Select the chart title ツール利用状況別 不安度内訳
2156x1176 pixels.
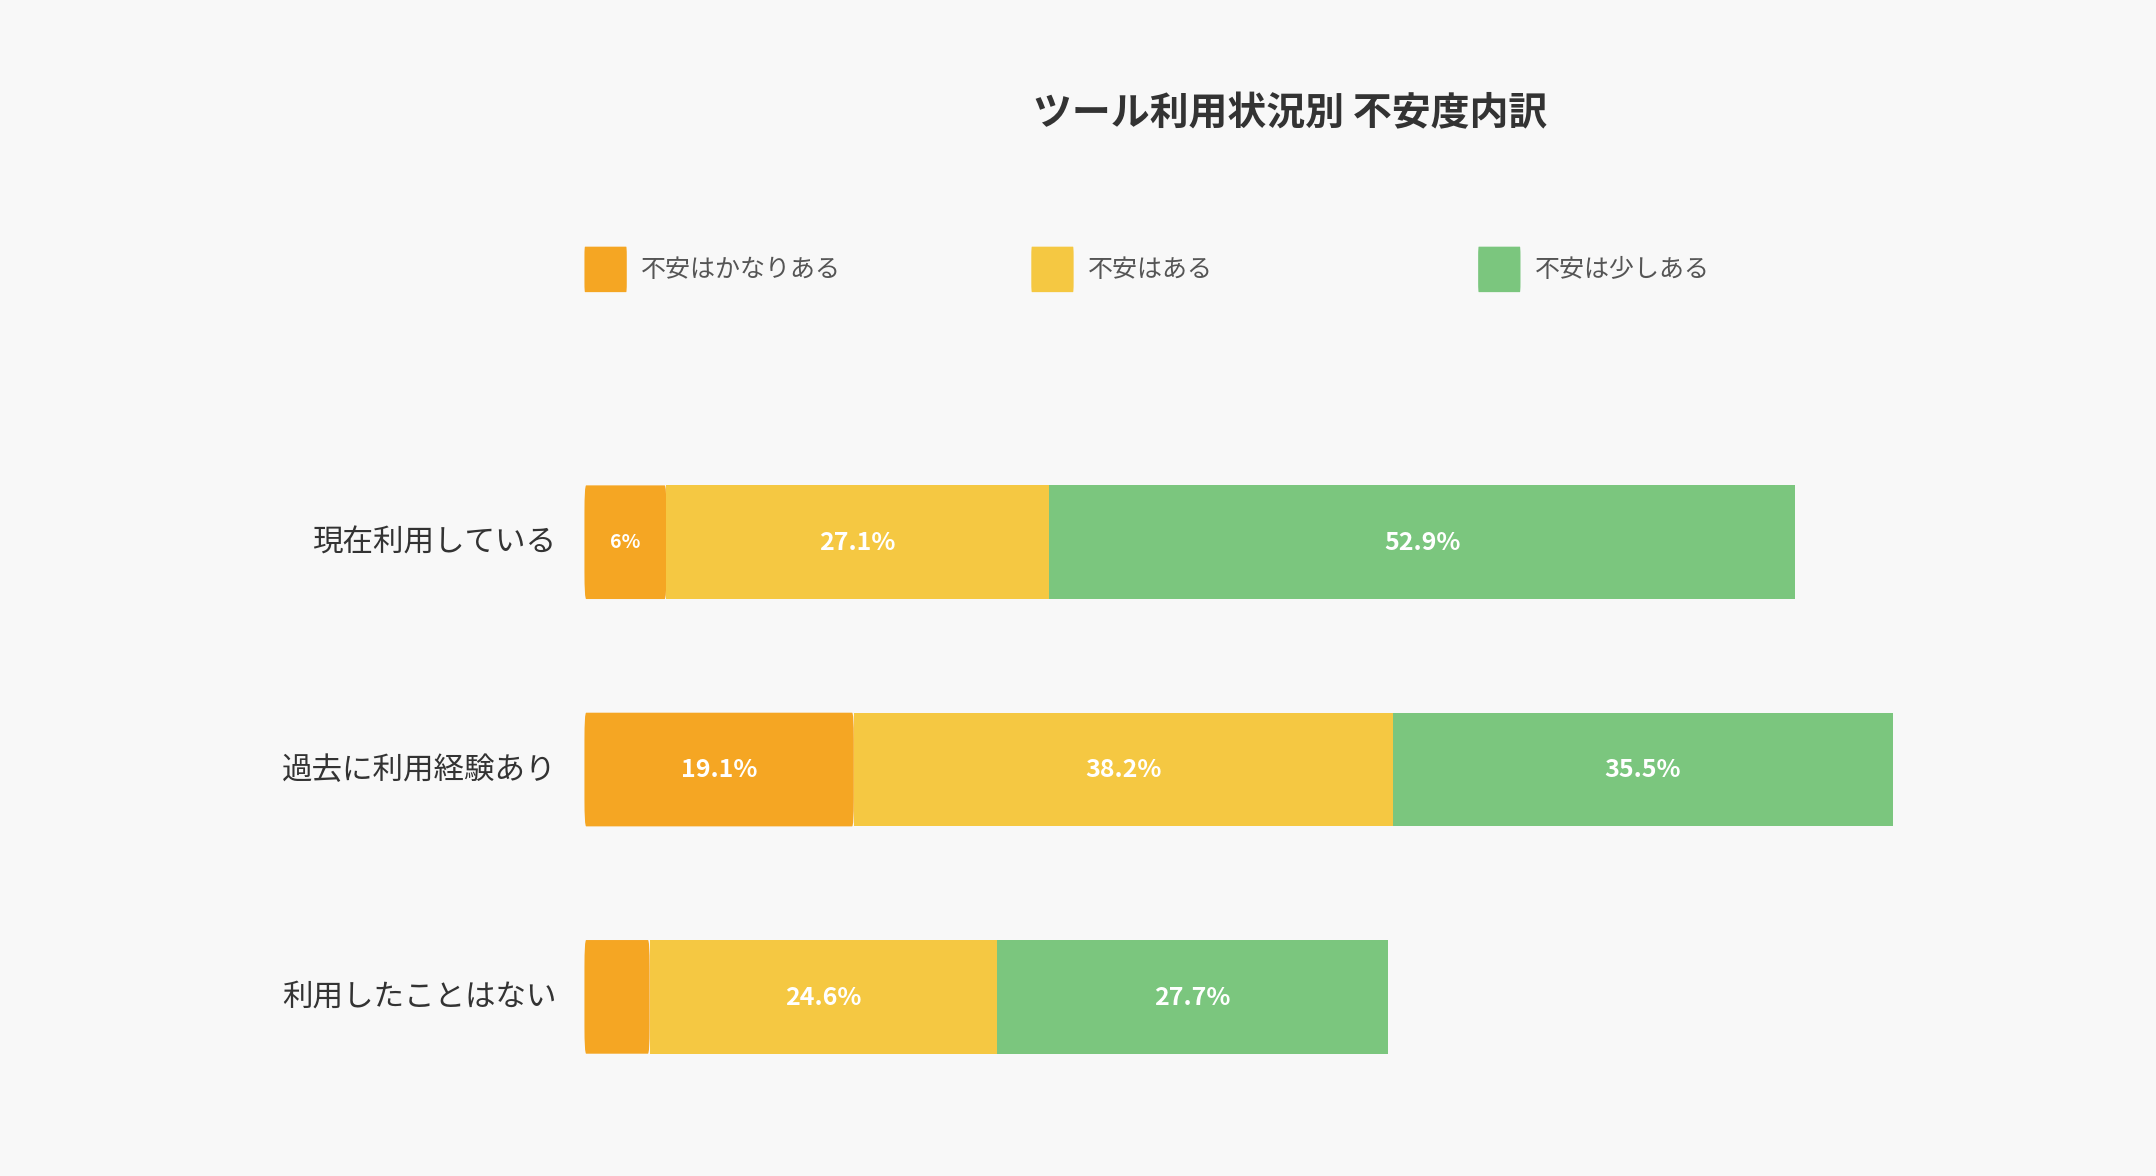click(1290, 111)
